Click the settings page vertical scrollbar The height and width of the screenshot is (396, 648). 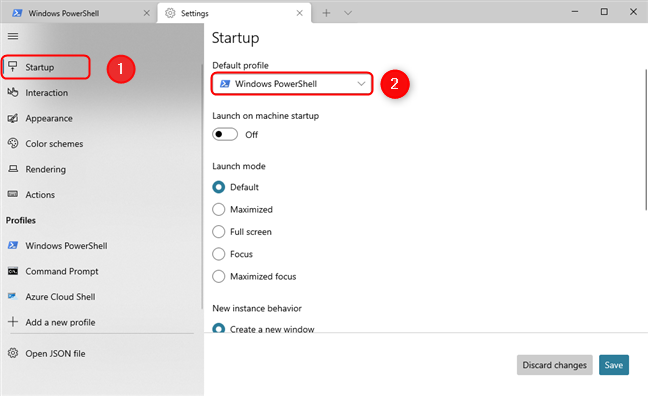(x=646, y=140)
